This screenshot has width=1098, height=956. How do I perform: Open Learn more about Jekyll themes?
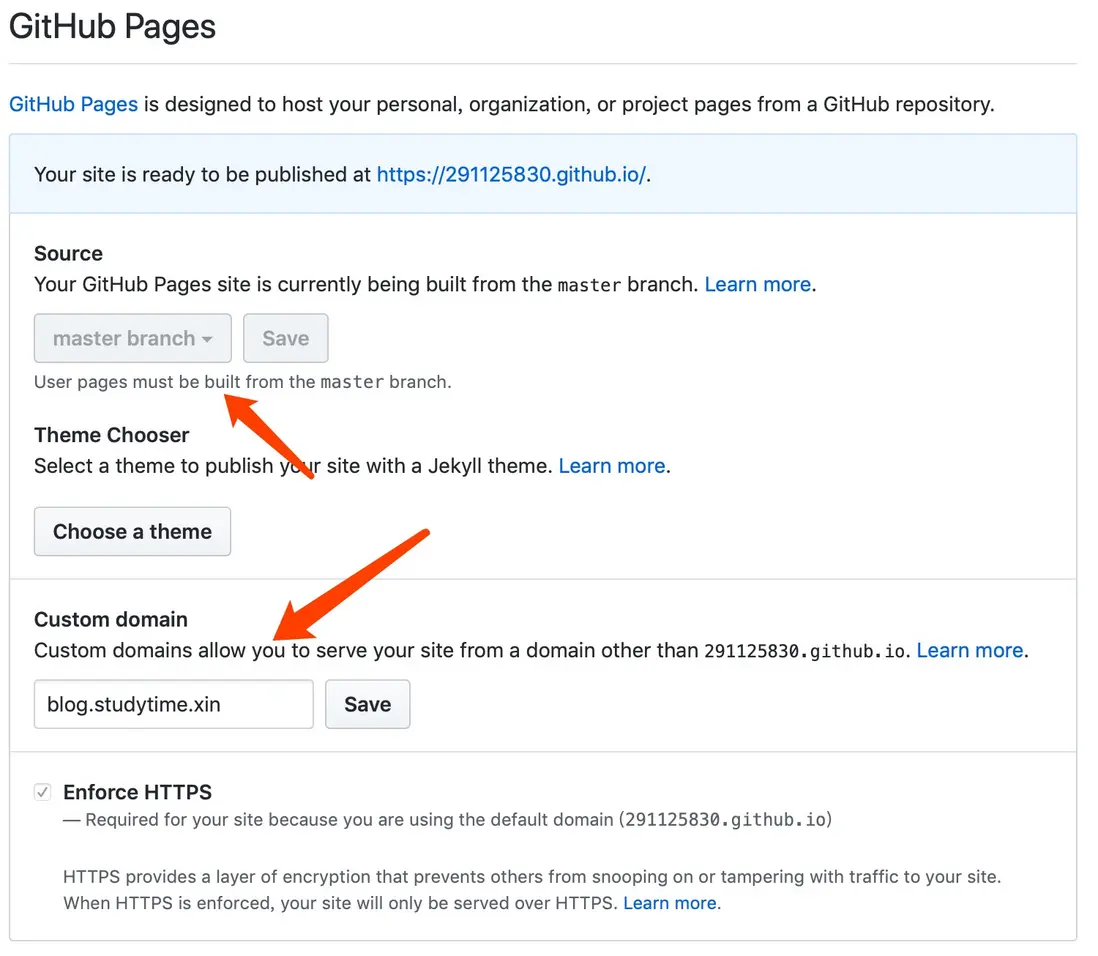coord(611,466)
